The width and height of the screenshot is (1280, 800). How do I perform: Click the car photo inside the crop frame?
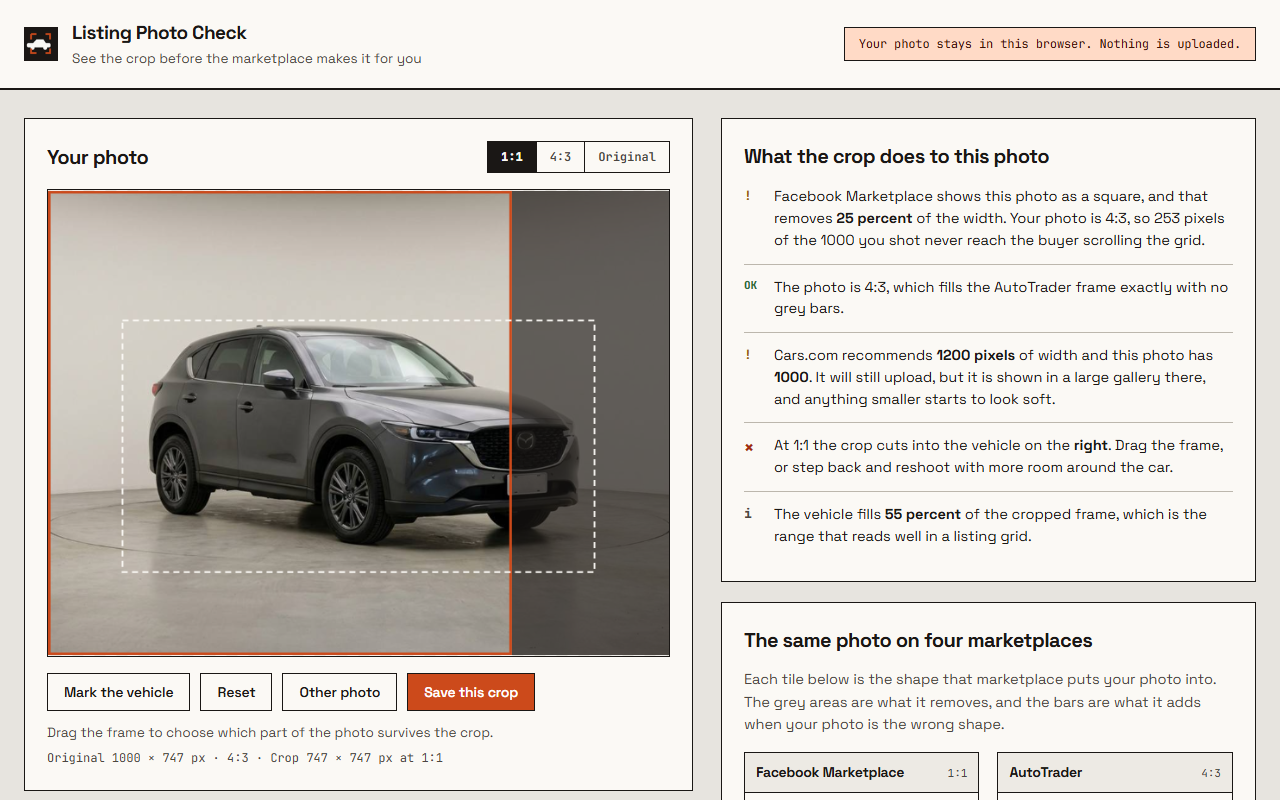point(280,423)
